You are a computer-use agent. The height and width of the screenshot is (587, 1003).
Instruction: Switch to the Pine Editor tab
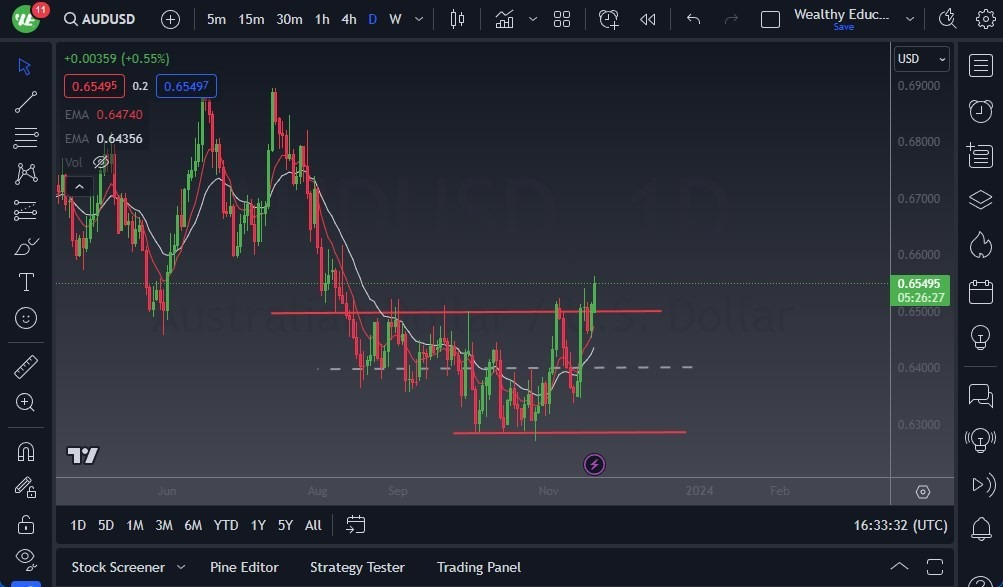[x=244, y=567]
